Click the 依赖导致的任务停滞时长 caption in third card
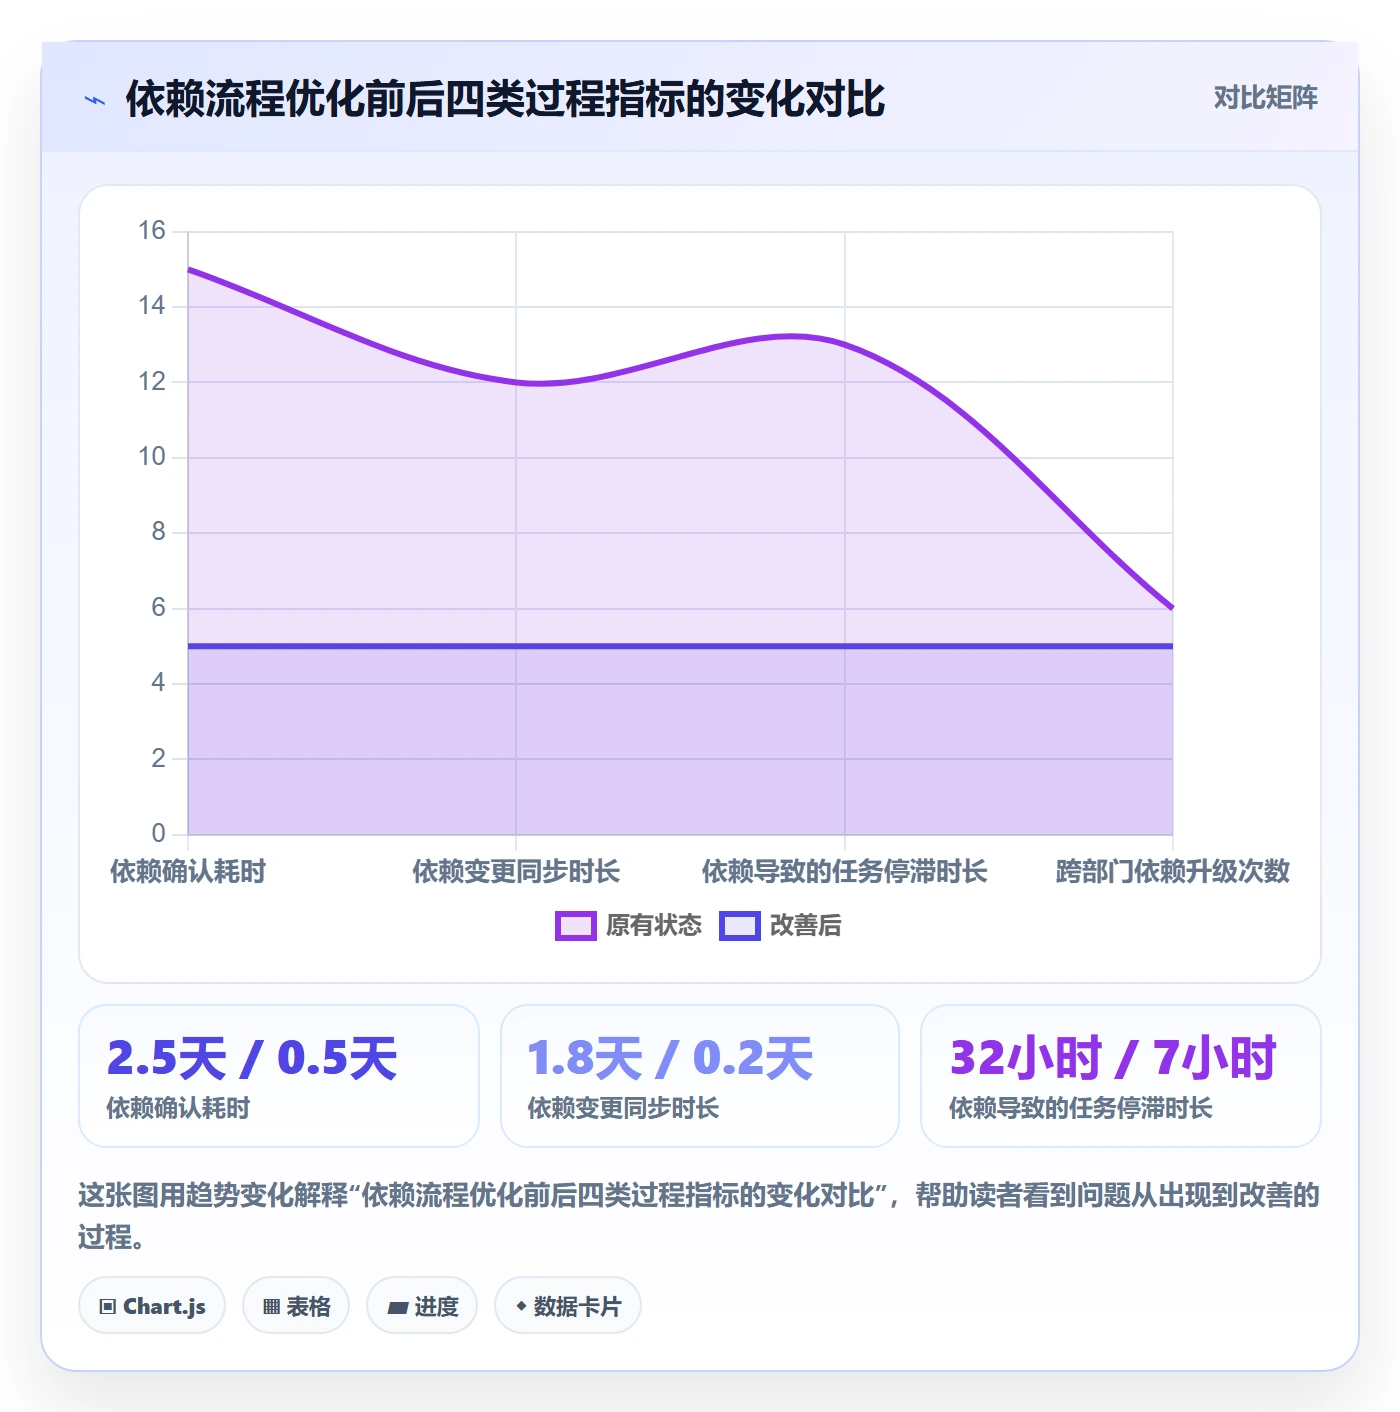Viewport: 1400px width, 1412px height. (x=1080, y=1109)
